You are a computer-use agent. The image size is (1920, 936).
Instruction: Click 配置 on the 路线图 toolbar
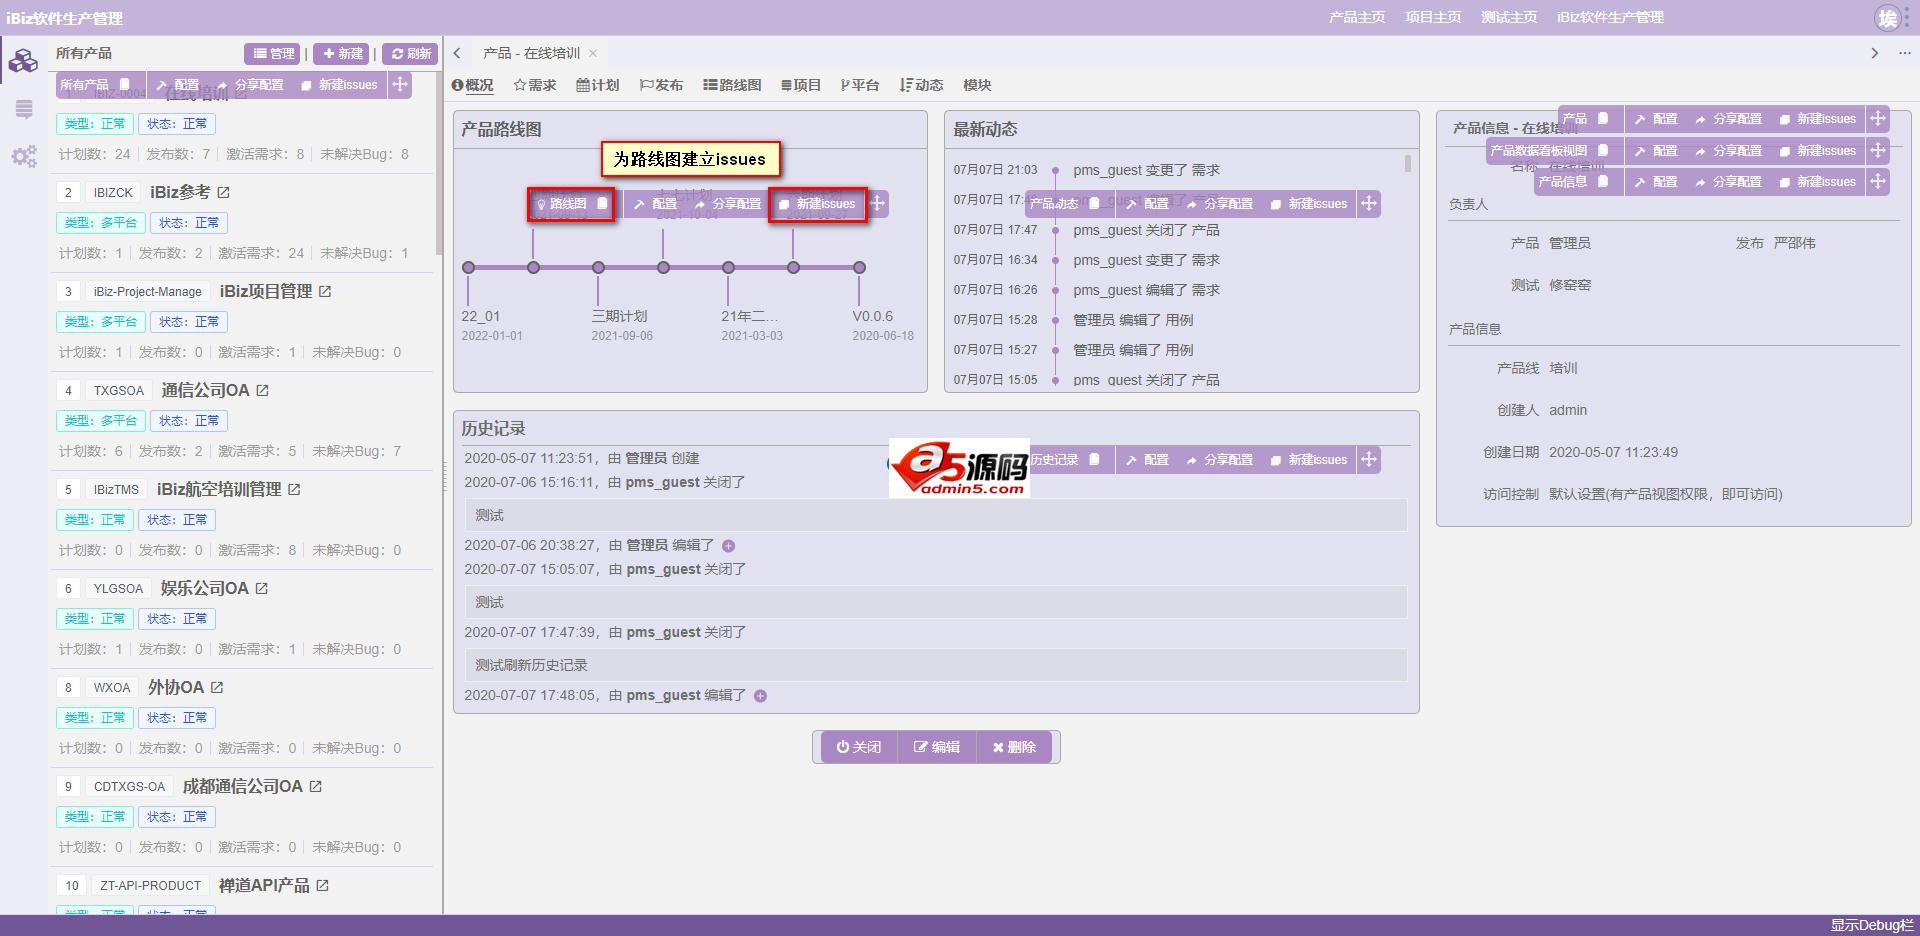click(655, 204)
